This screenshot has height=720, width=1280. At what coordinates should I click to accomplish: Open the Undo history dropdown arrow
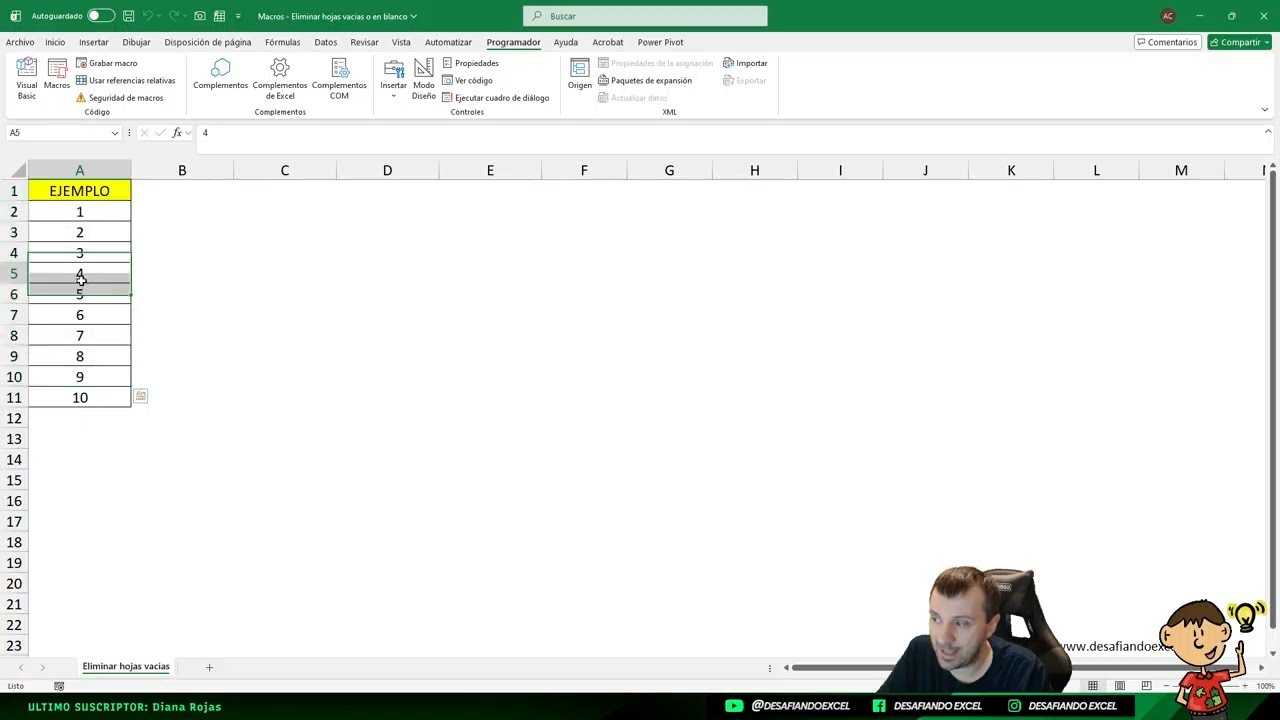coord(160,16)
